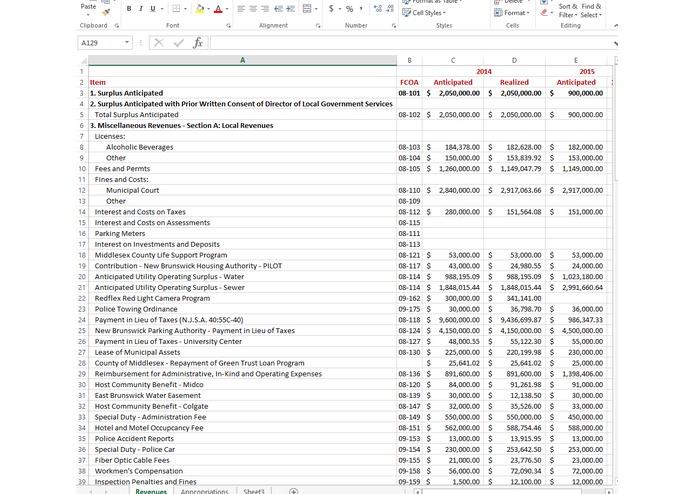Open the Number format dialog launcher

pos(394,26)
